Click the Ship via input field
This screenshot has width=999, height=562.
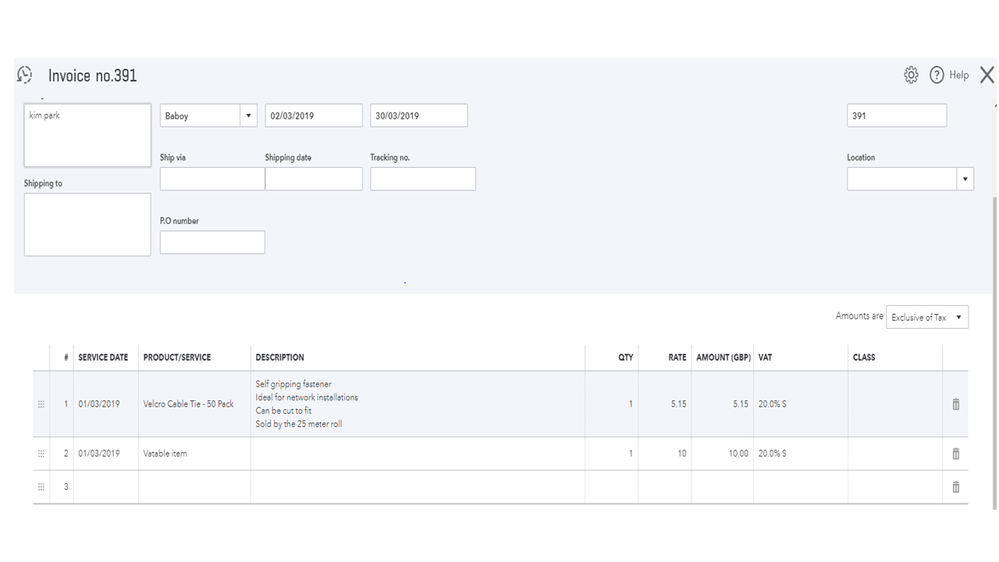(212, 179)
